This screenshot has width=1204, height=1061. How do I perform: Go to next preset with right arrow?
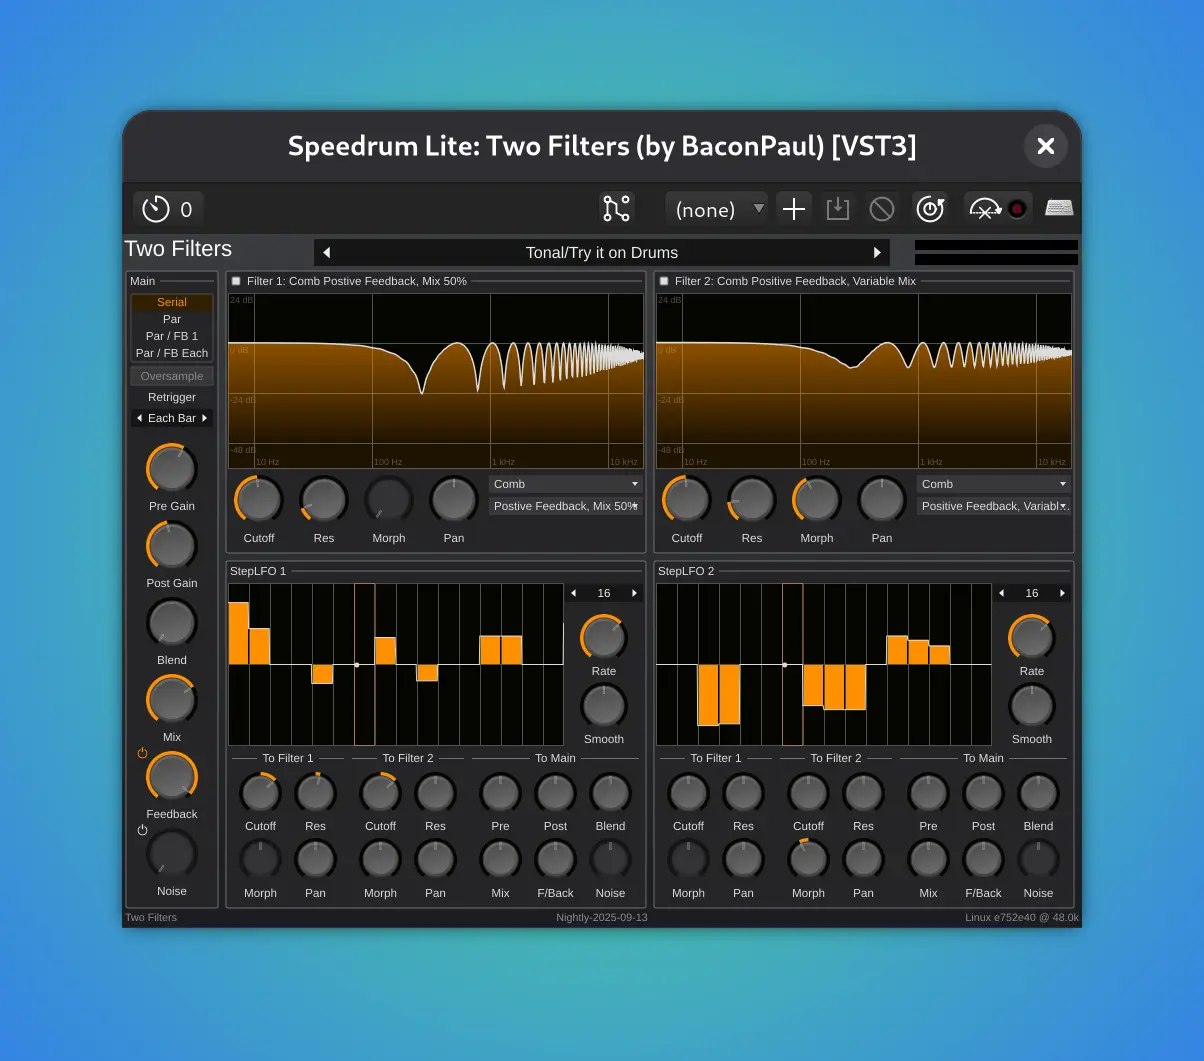877,253
